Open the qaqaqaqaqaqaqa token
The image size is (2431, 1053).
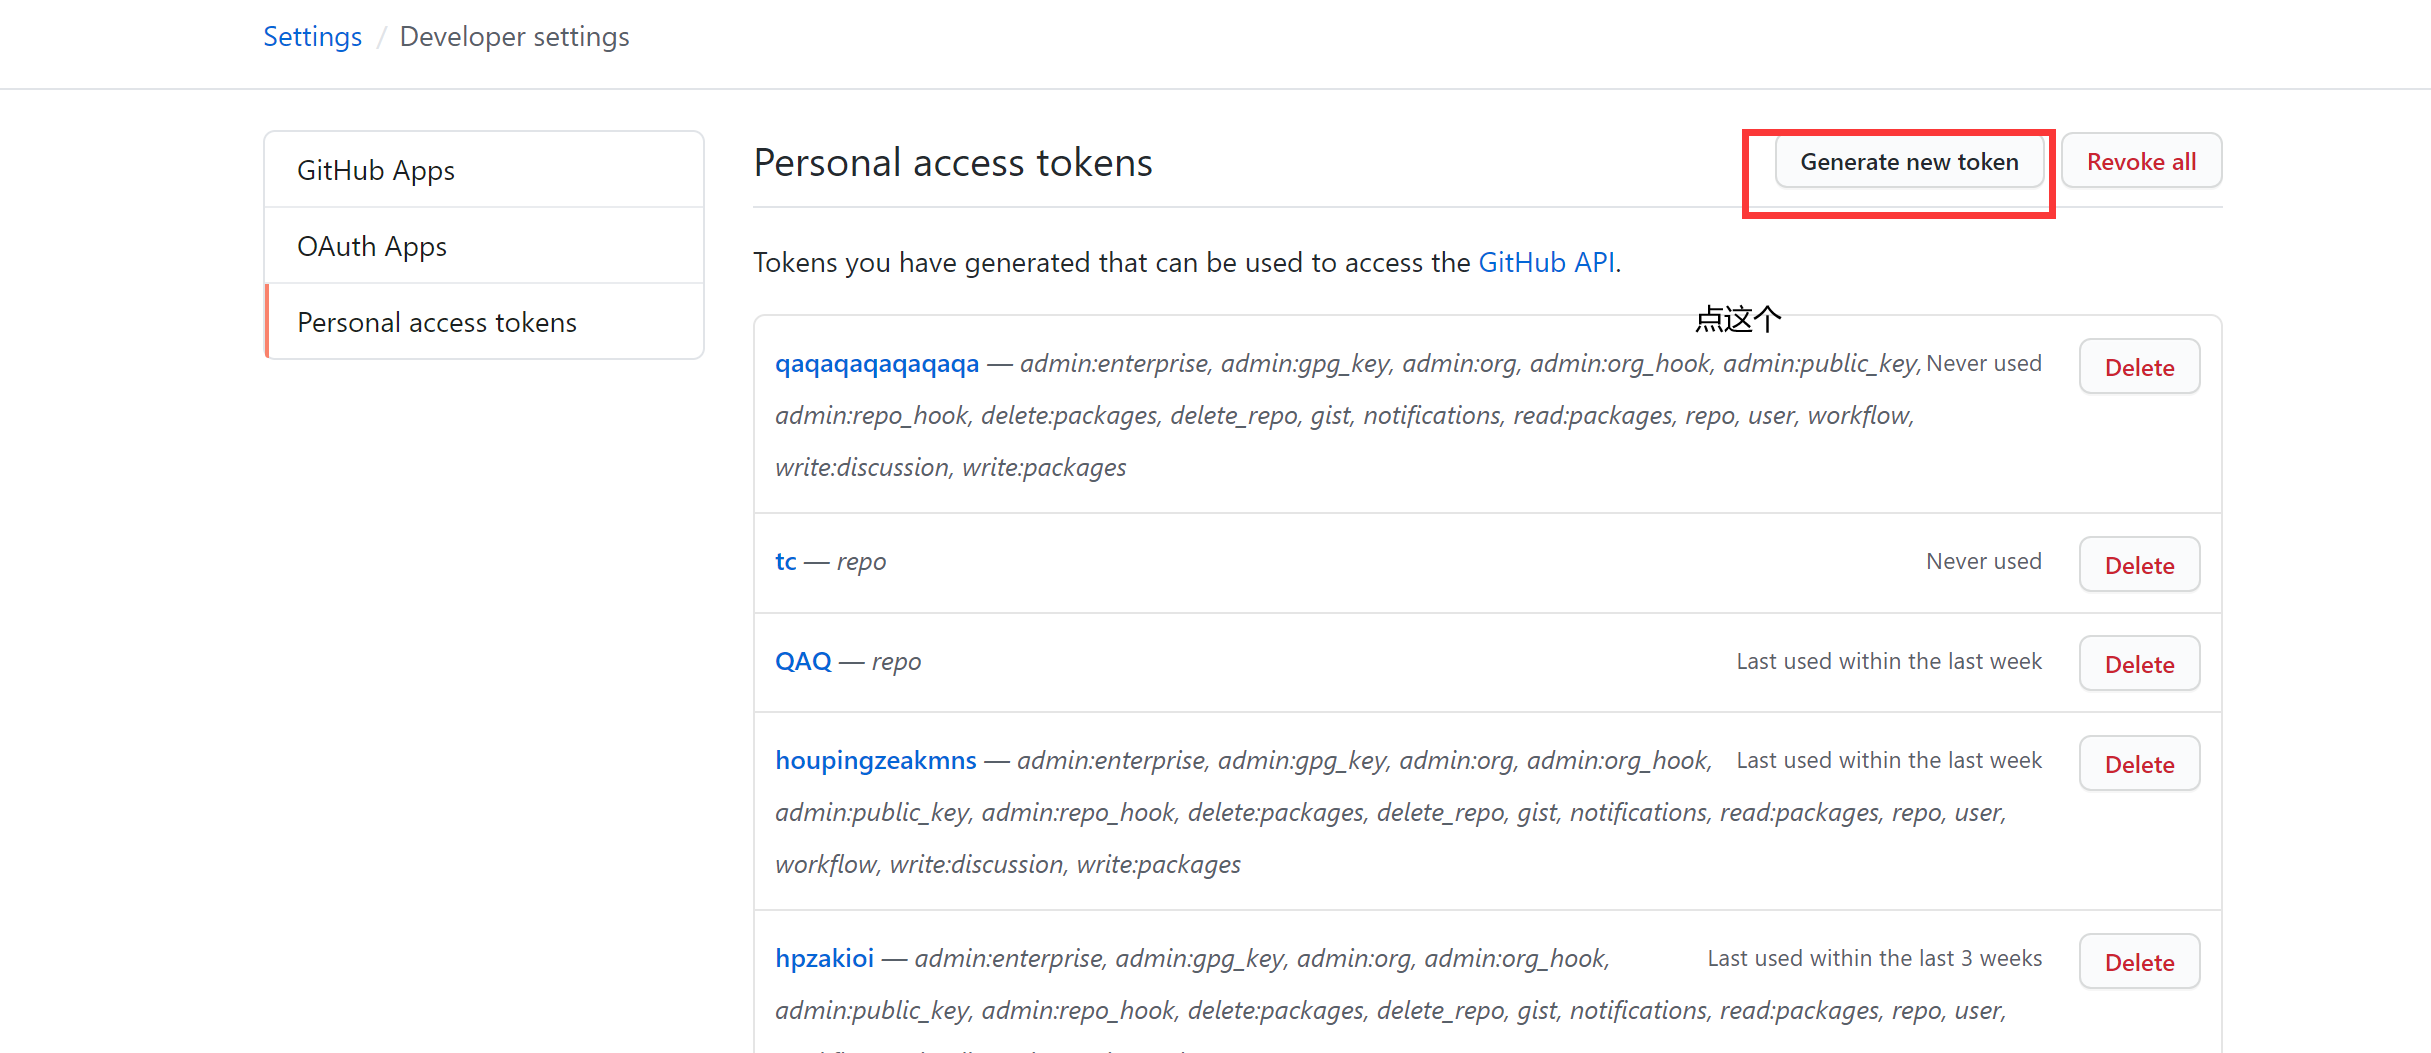point(877,363)
